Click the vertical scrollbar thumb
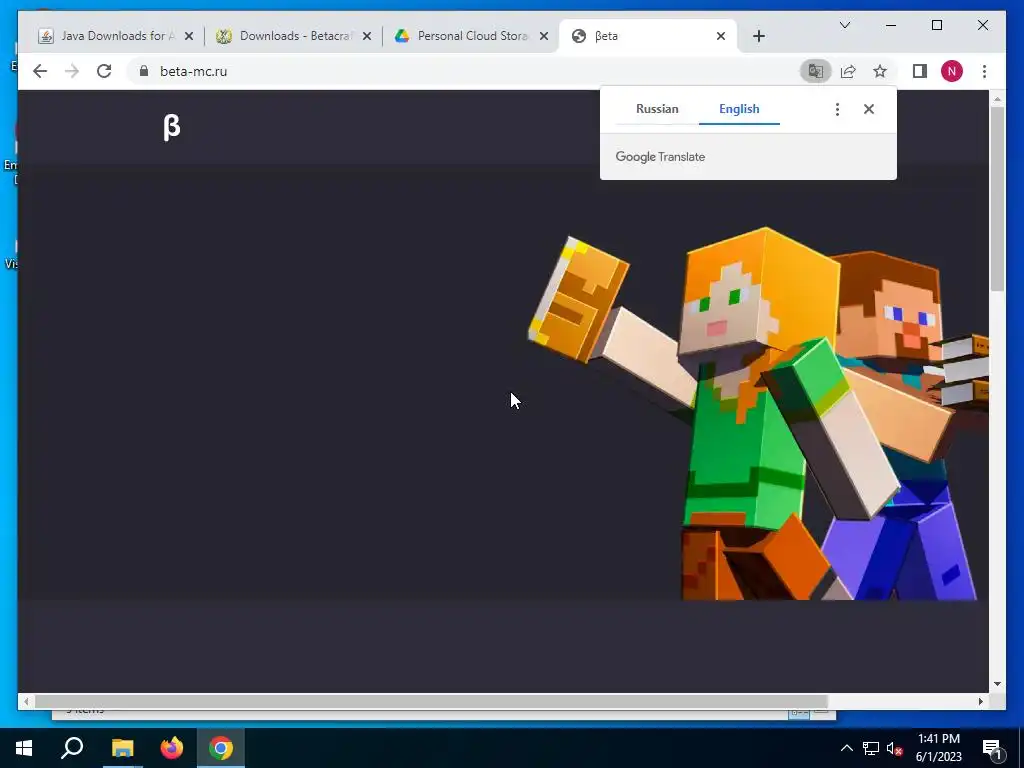This screenshot has height=768, width=1024. (x=997, y=198)
